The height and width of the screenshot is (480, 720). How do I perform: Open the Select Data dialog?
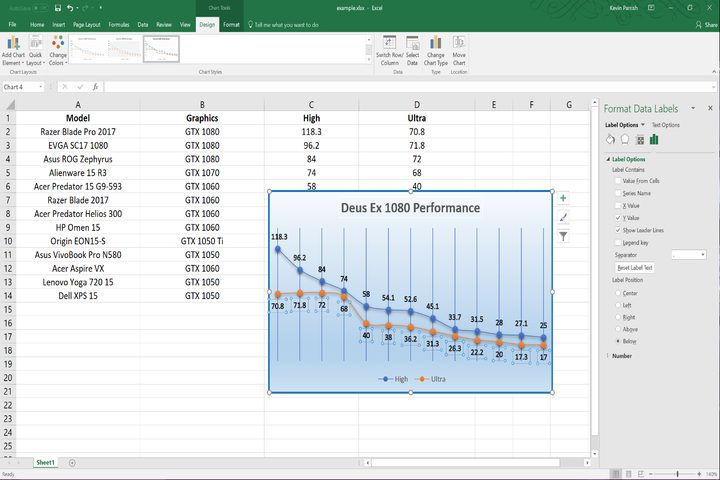coord(412,51)
